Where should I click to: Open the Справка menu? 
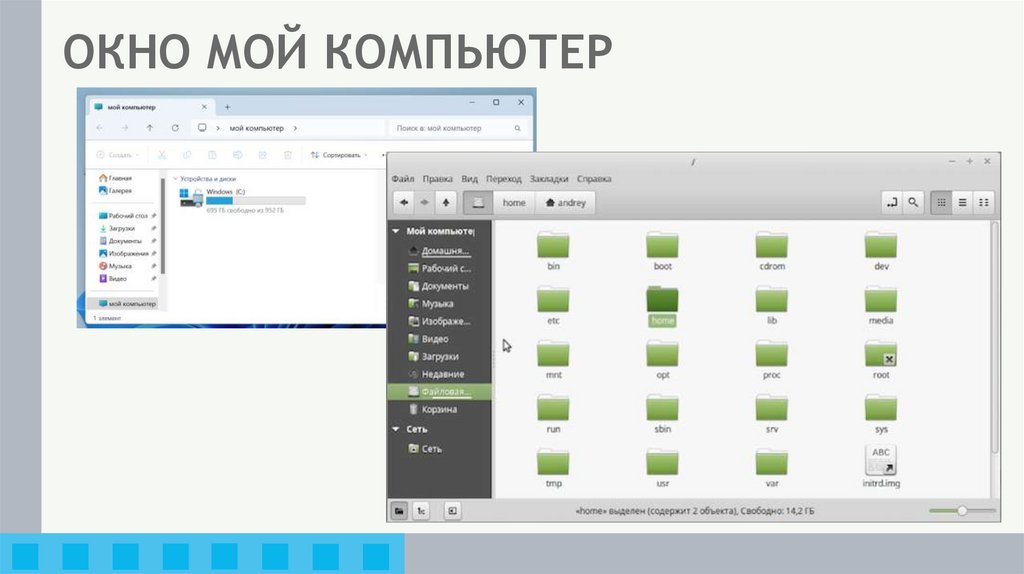point(594,178)
